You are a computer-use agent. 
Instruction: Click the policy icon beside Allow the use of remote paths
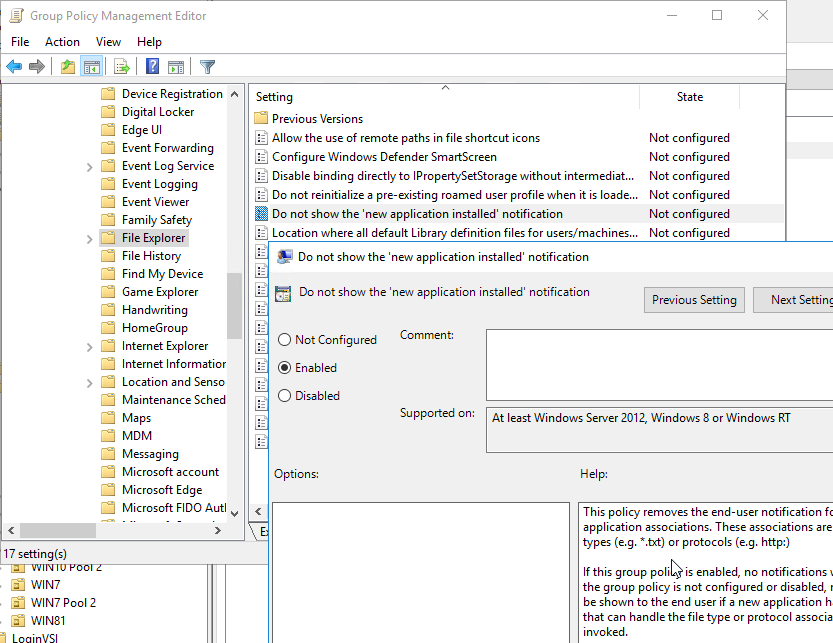pyautogui.click(x=261, y=138)
